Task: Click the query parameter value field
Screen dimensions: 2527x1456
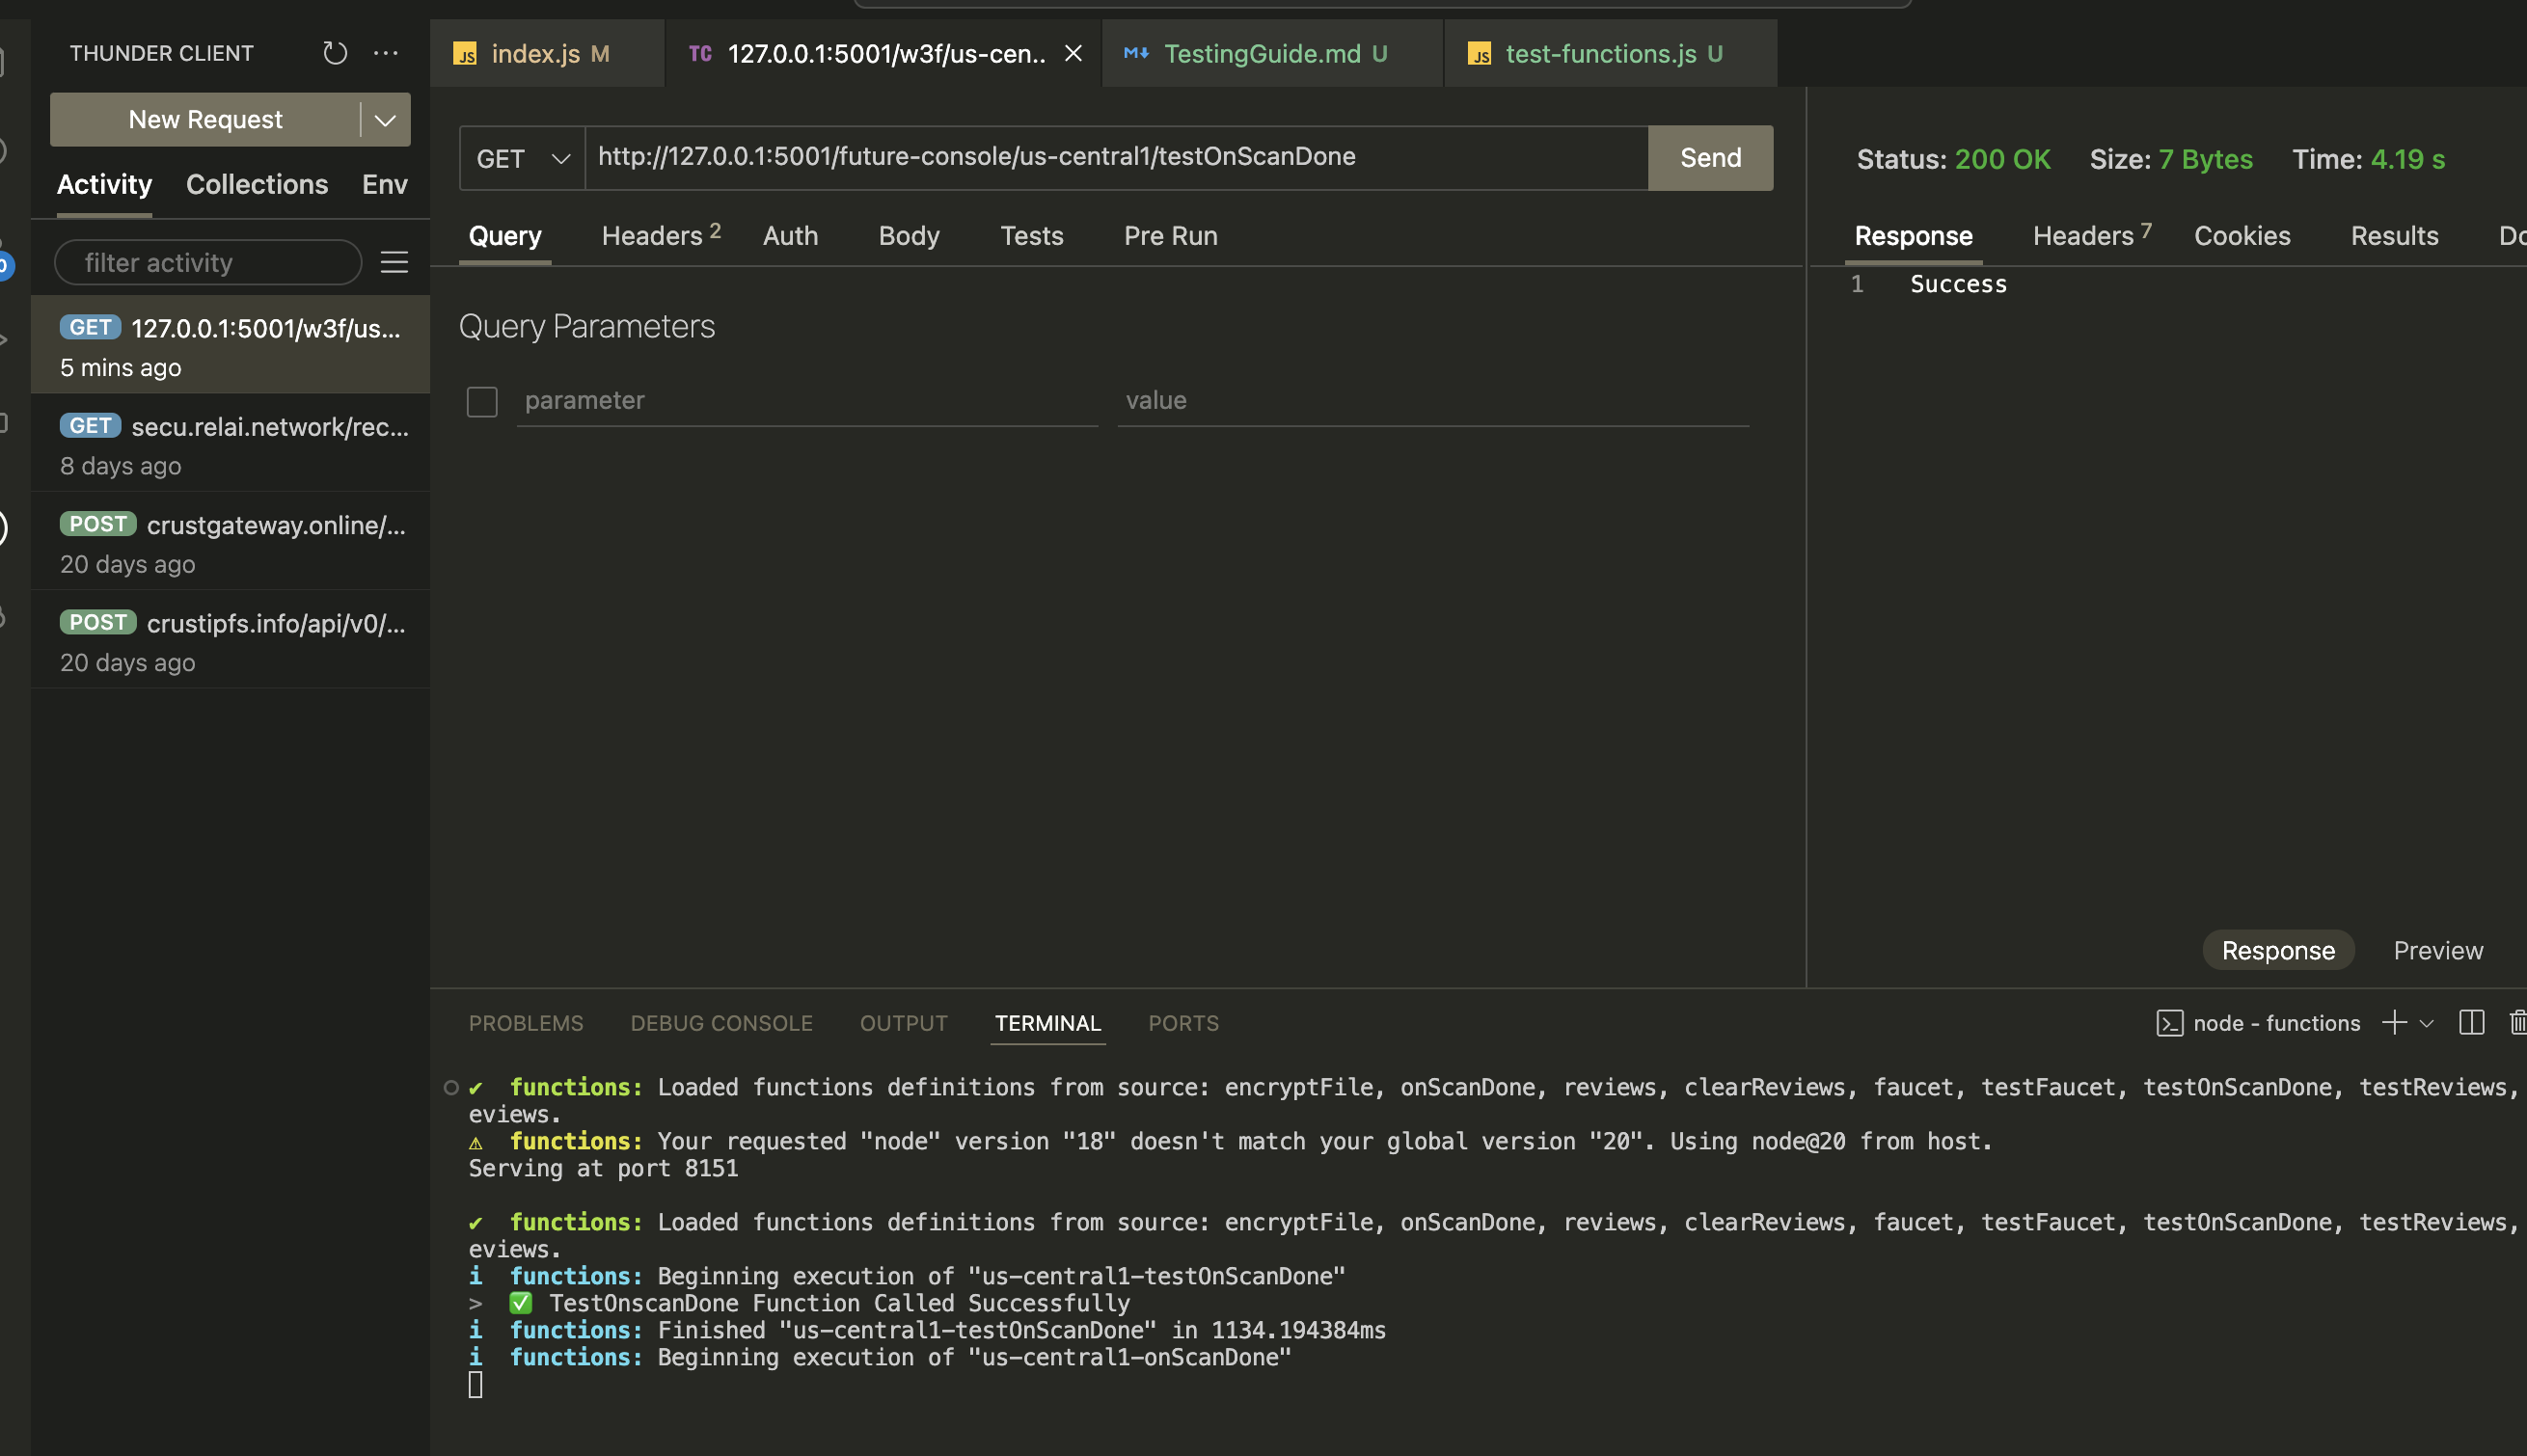Action: (x=1433, y=400)
